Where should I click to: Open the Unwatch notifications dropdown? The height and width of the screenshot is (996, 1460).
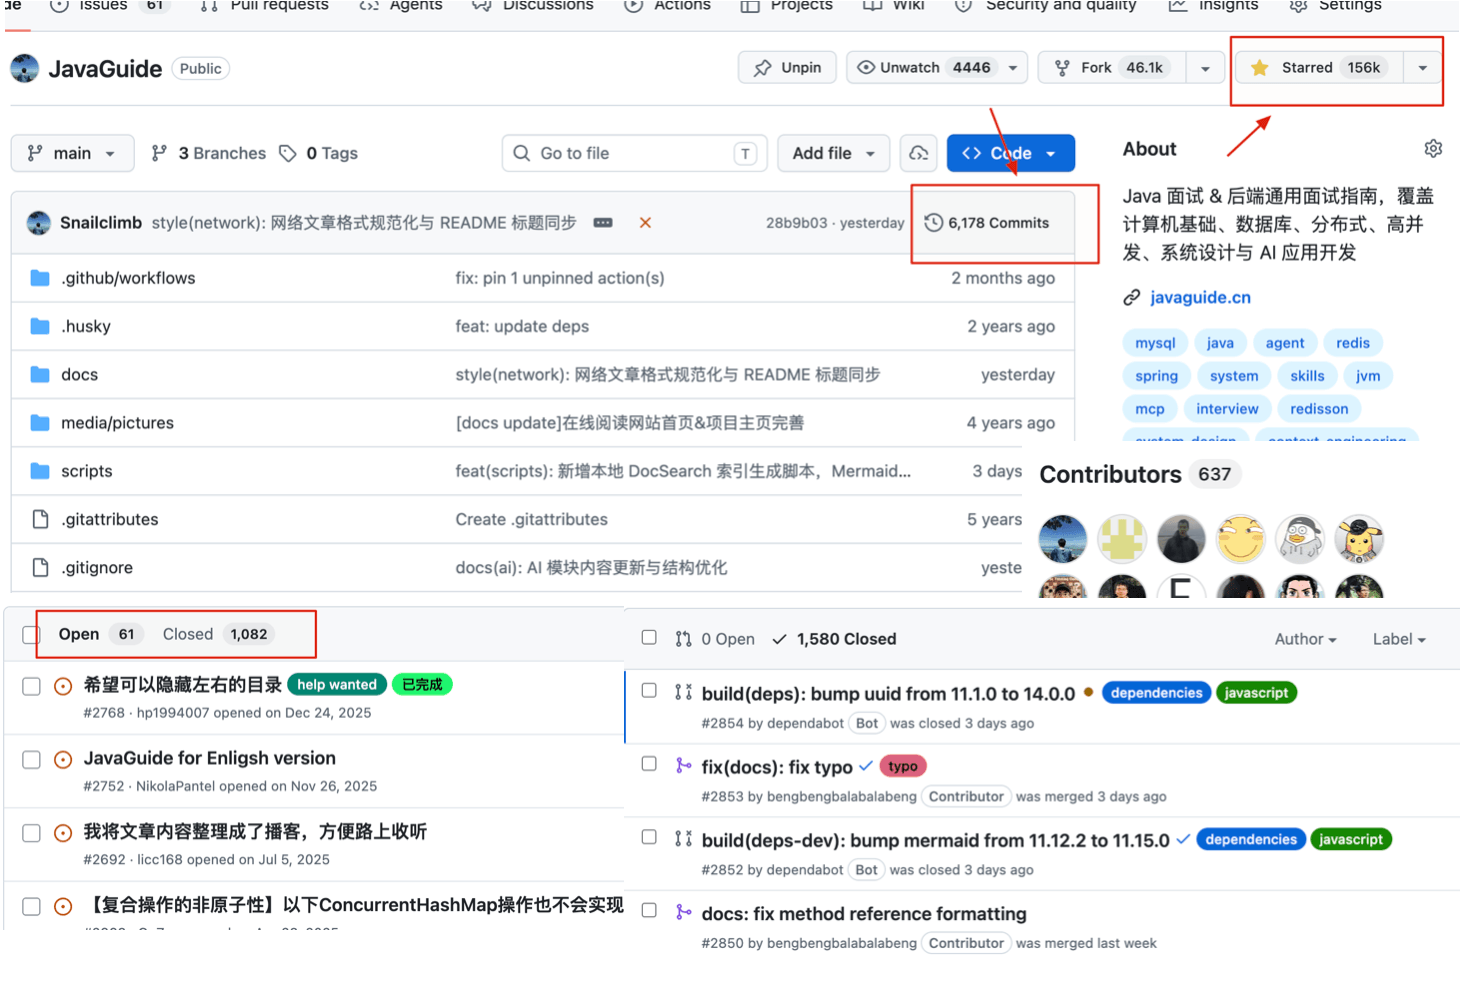[x=1013, y=68]
